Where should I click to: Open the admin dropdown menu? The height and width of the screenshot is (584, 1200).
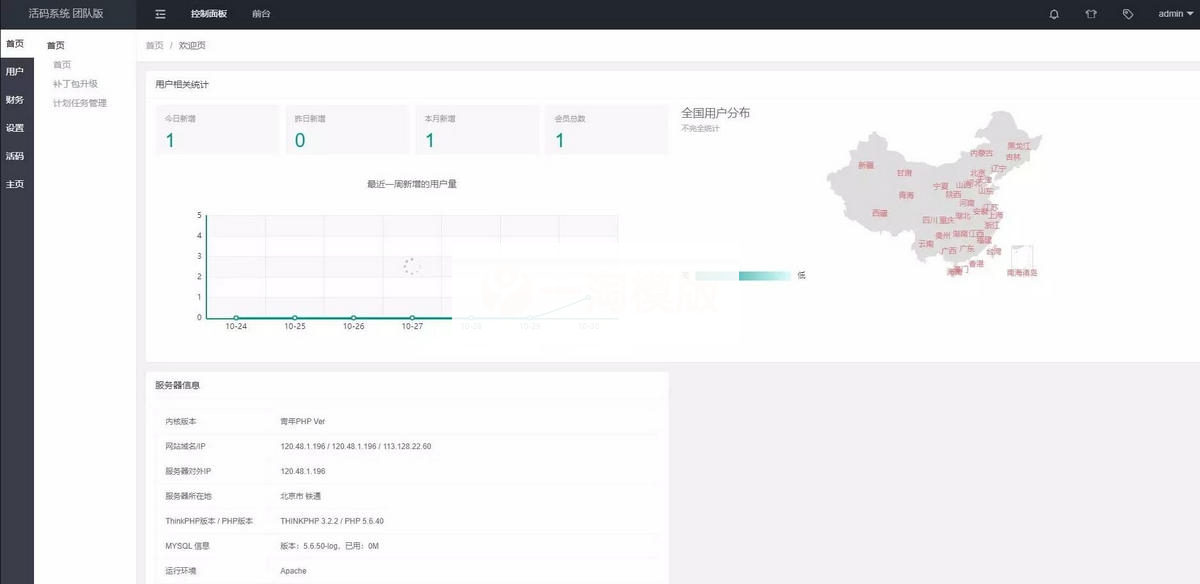(x=1171, y=14)
